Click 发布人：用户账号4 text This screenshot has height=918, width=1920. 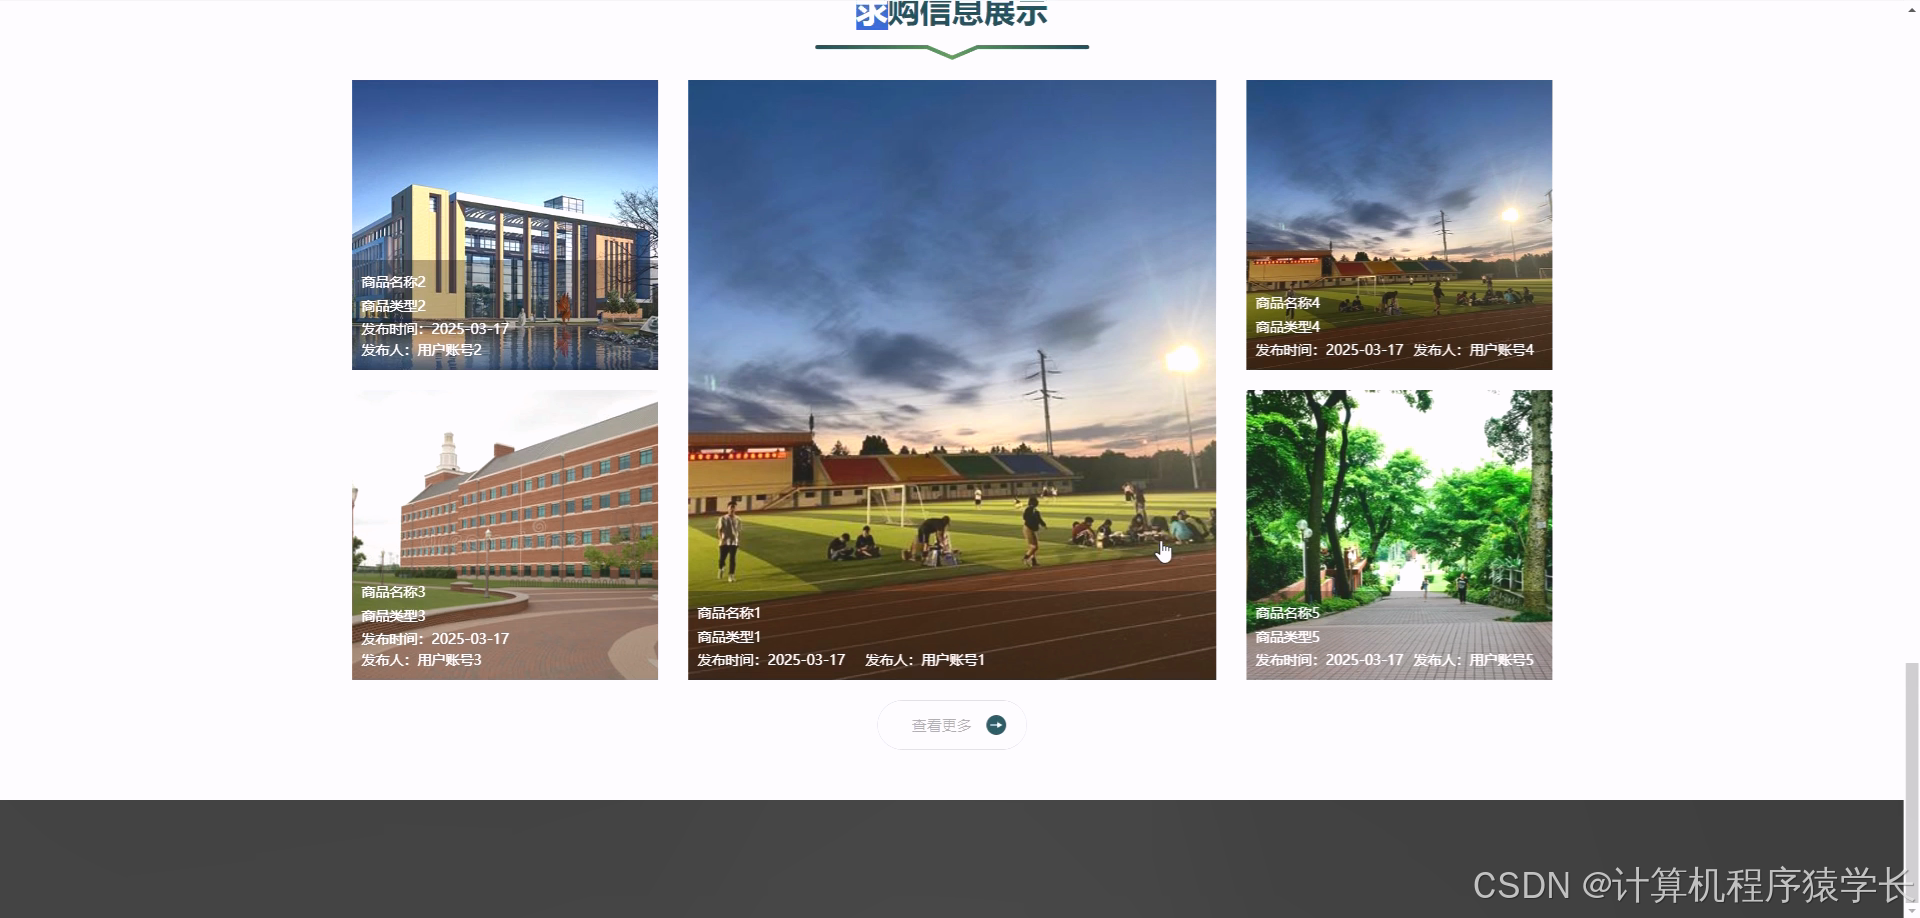tap(1473, 350)
